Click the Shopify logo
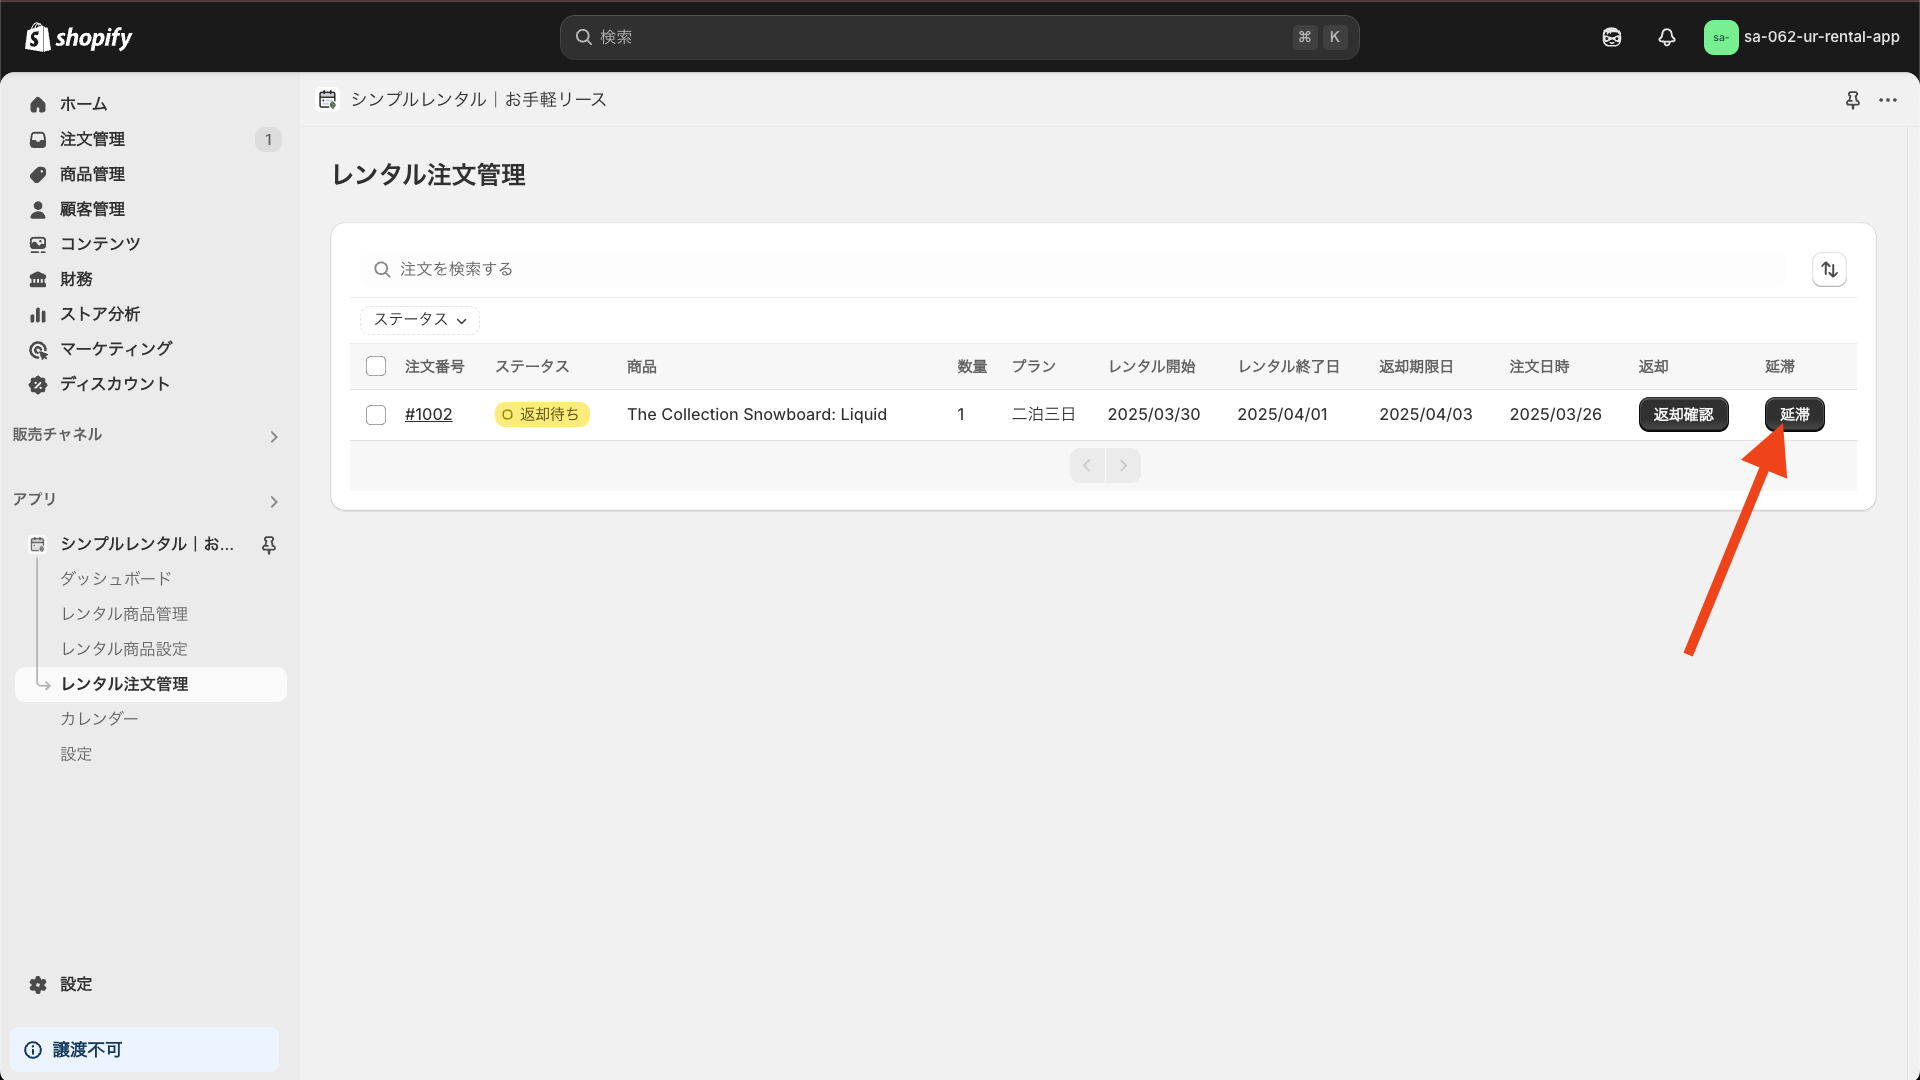 tap(79, 37)
